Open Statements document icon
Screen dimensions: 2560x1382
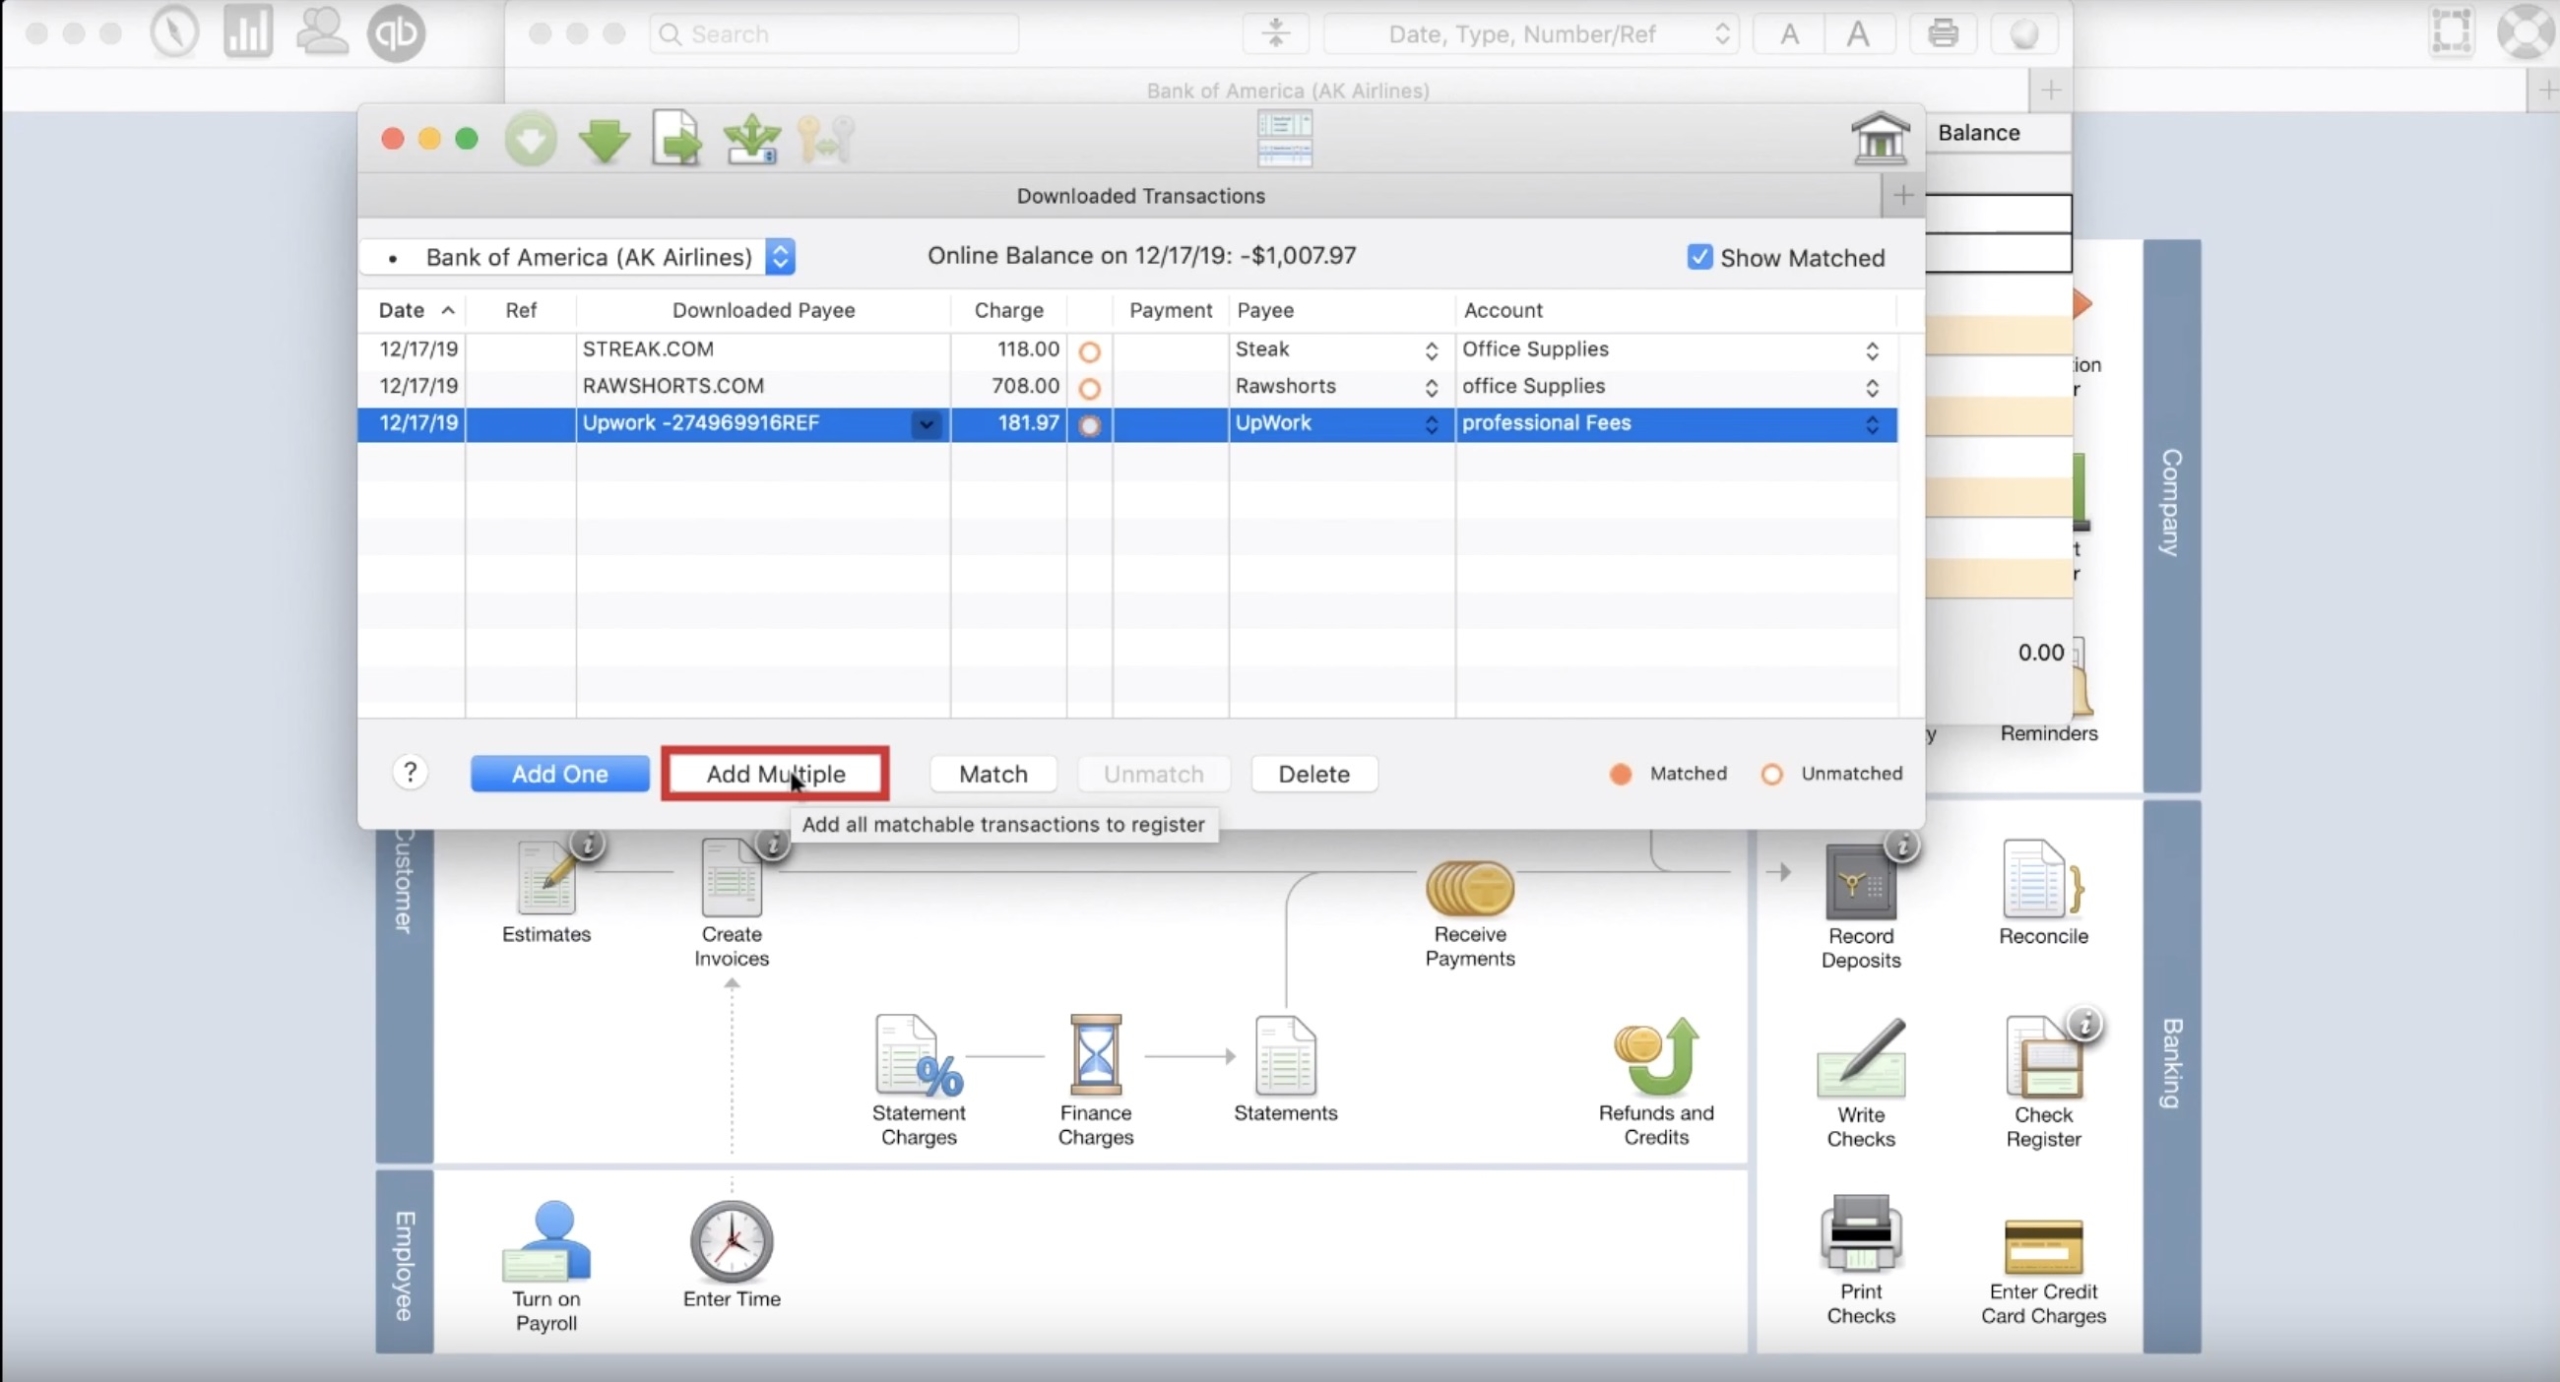click(1286, 1056)
